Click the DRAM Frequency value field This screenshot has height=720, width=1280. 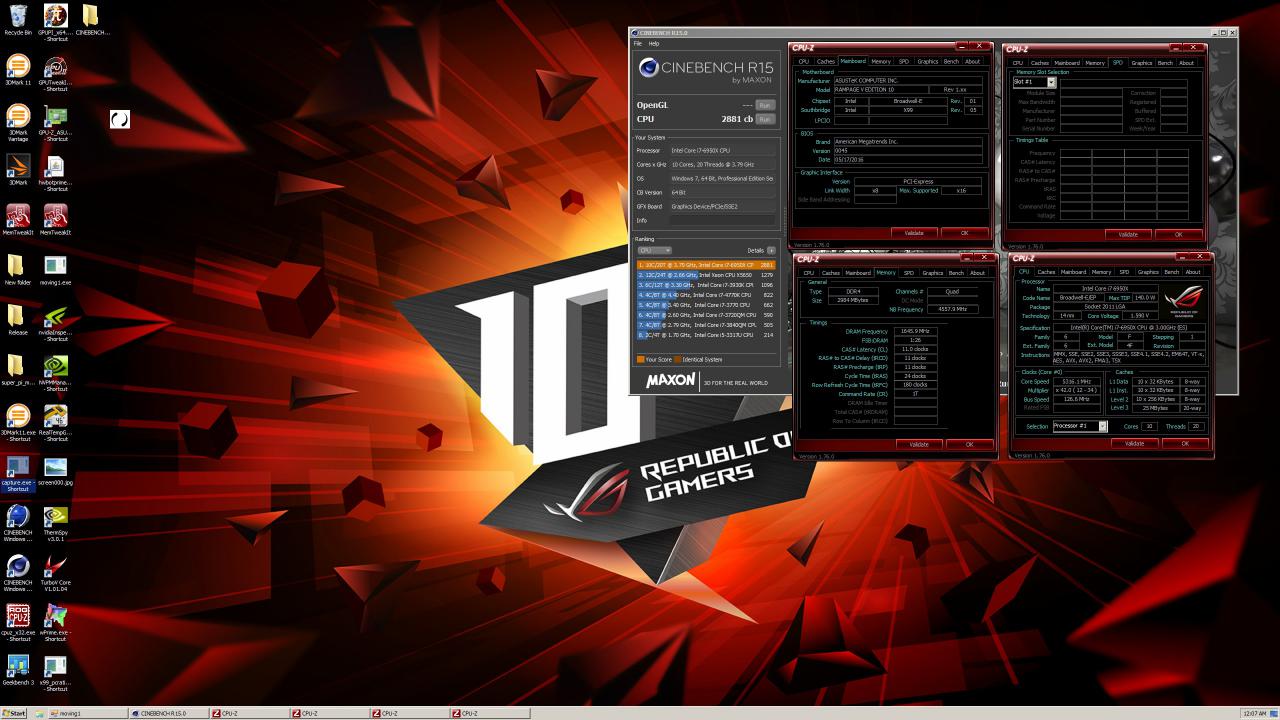click(x=915, y=331)
